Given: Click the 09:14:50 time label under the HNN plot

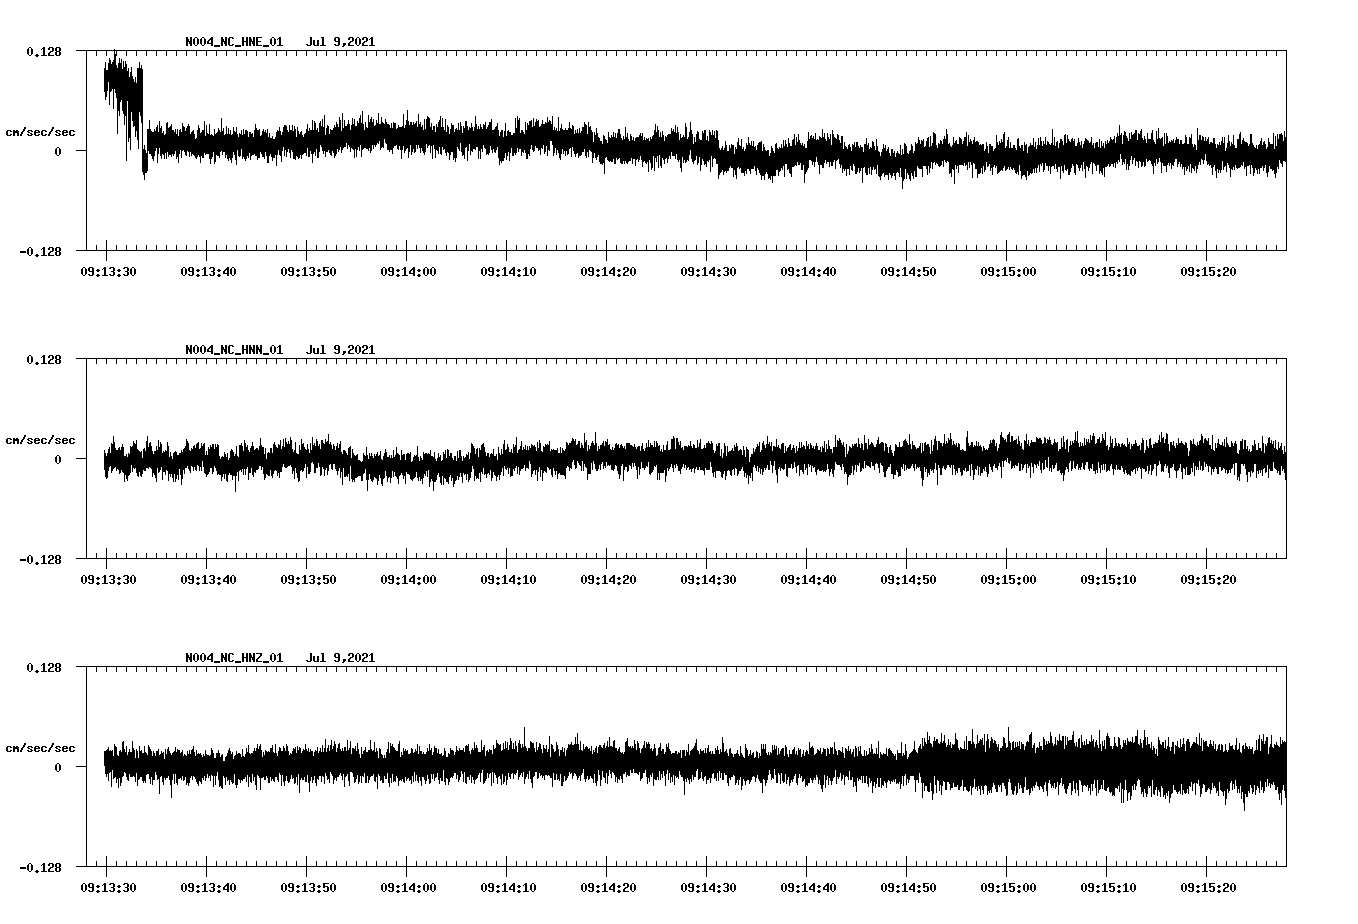Looking at the screenshot, I should point(908,579).
